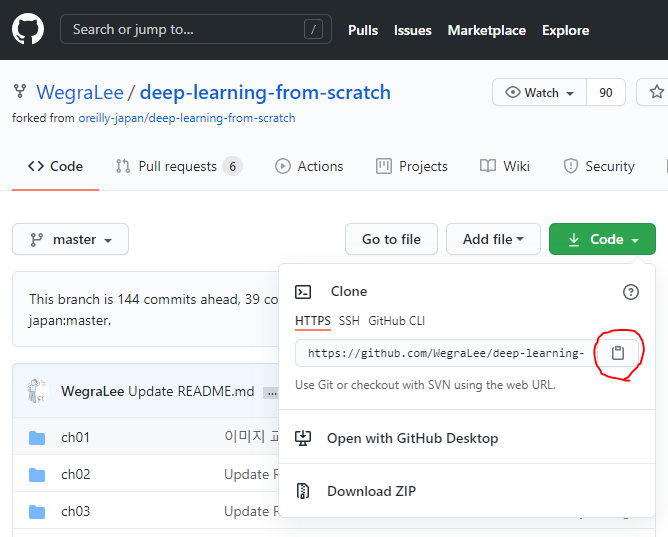The height and width of the screenshot is (537, 668).
Task: Open Explore in the top navigation
Action: 565,30
